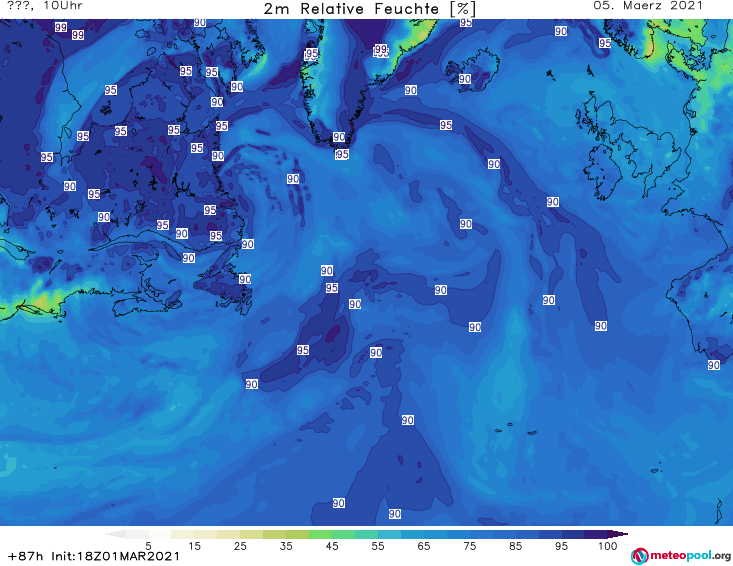
Task: Pick the dark purple color bar segment left of 100
Action: 596,534
